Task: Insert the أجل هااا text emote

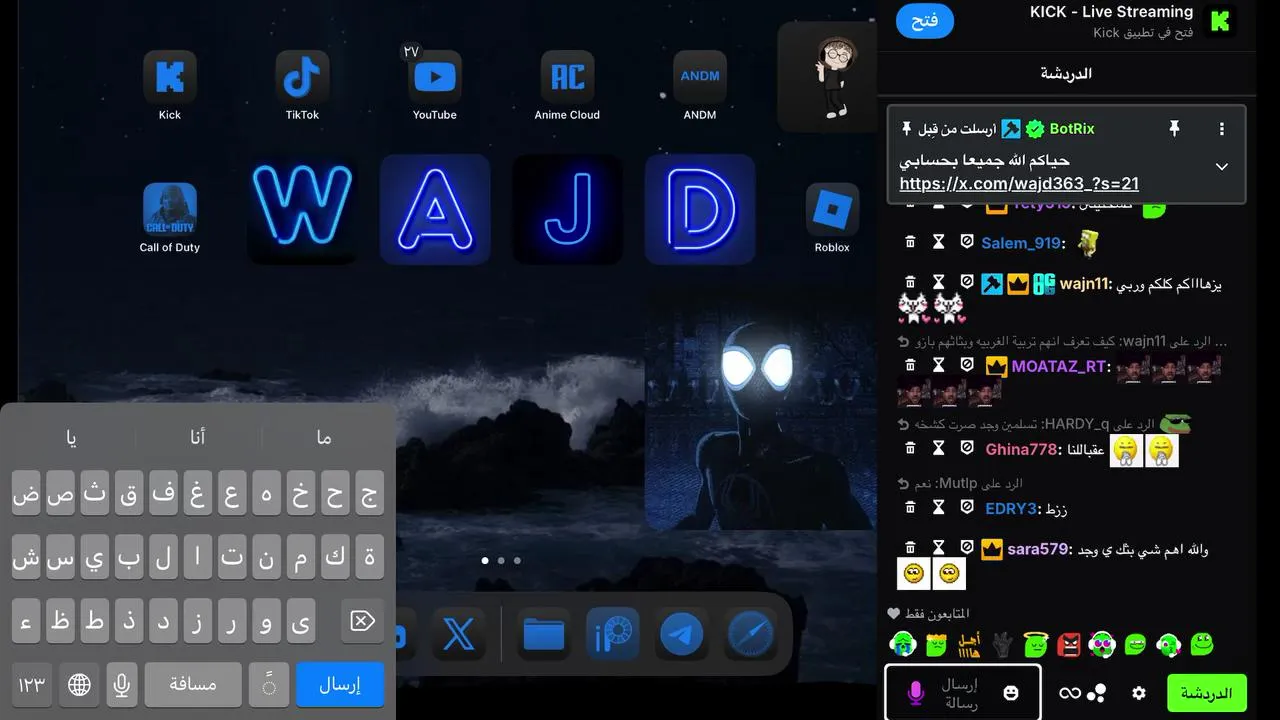Action: click(x=969, y=645)
